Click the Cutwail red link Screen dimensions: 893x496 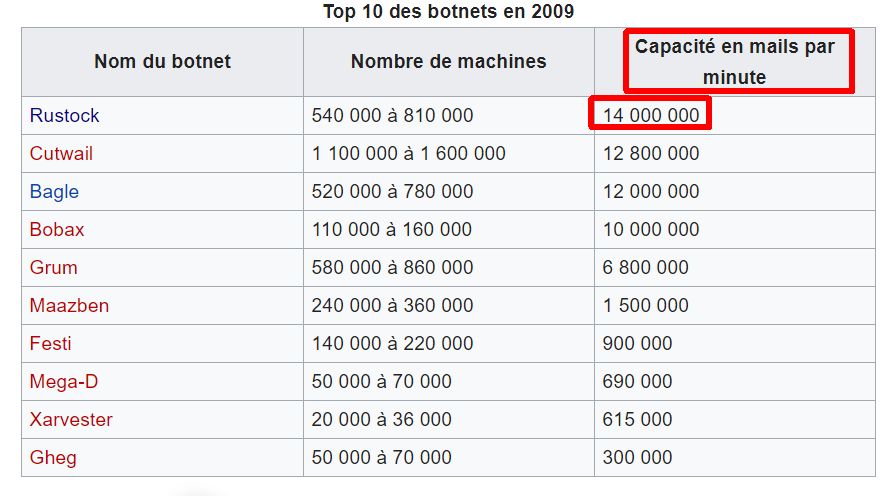pos(61,154)
